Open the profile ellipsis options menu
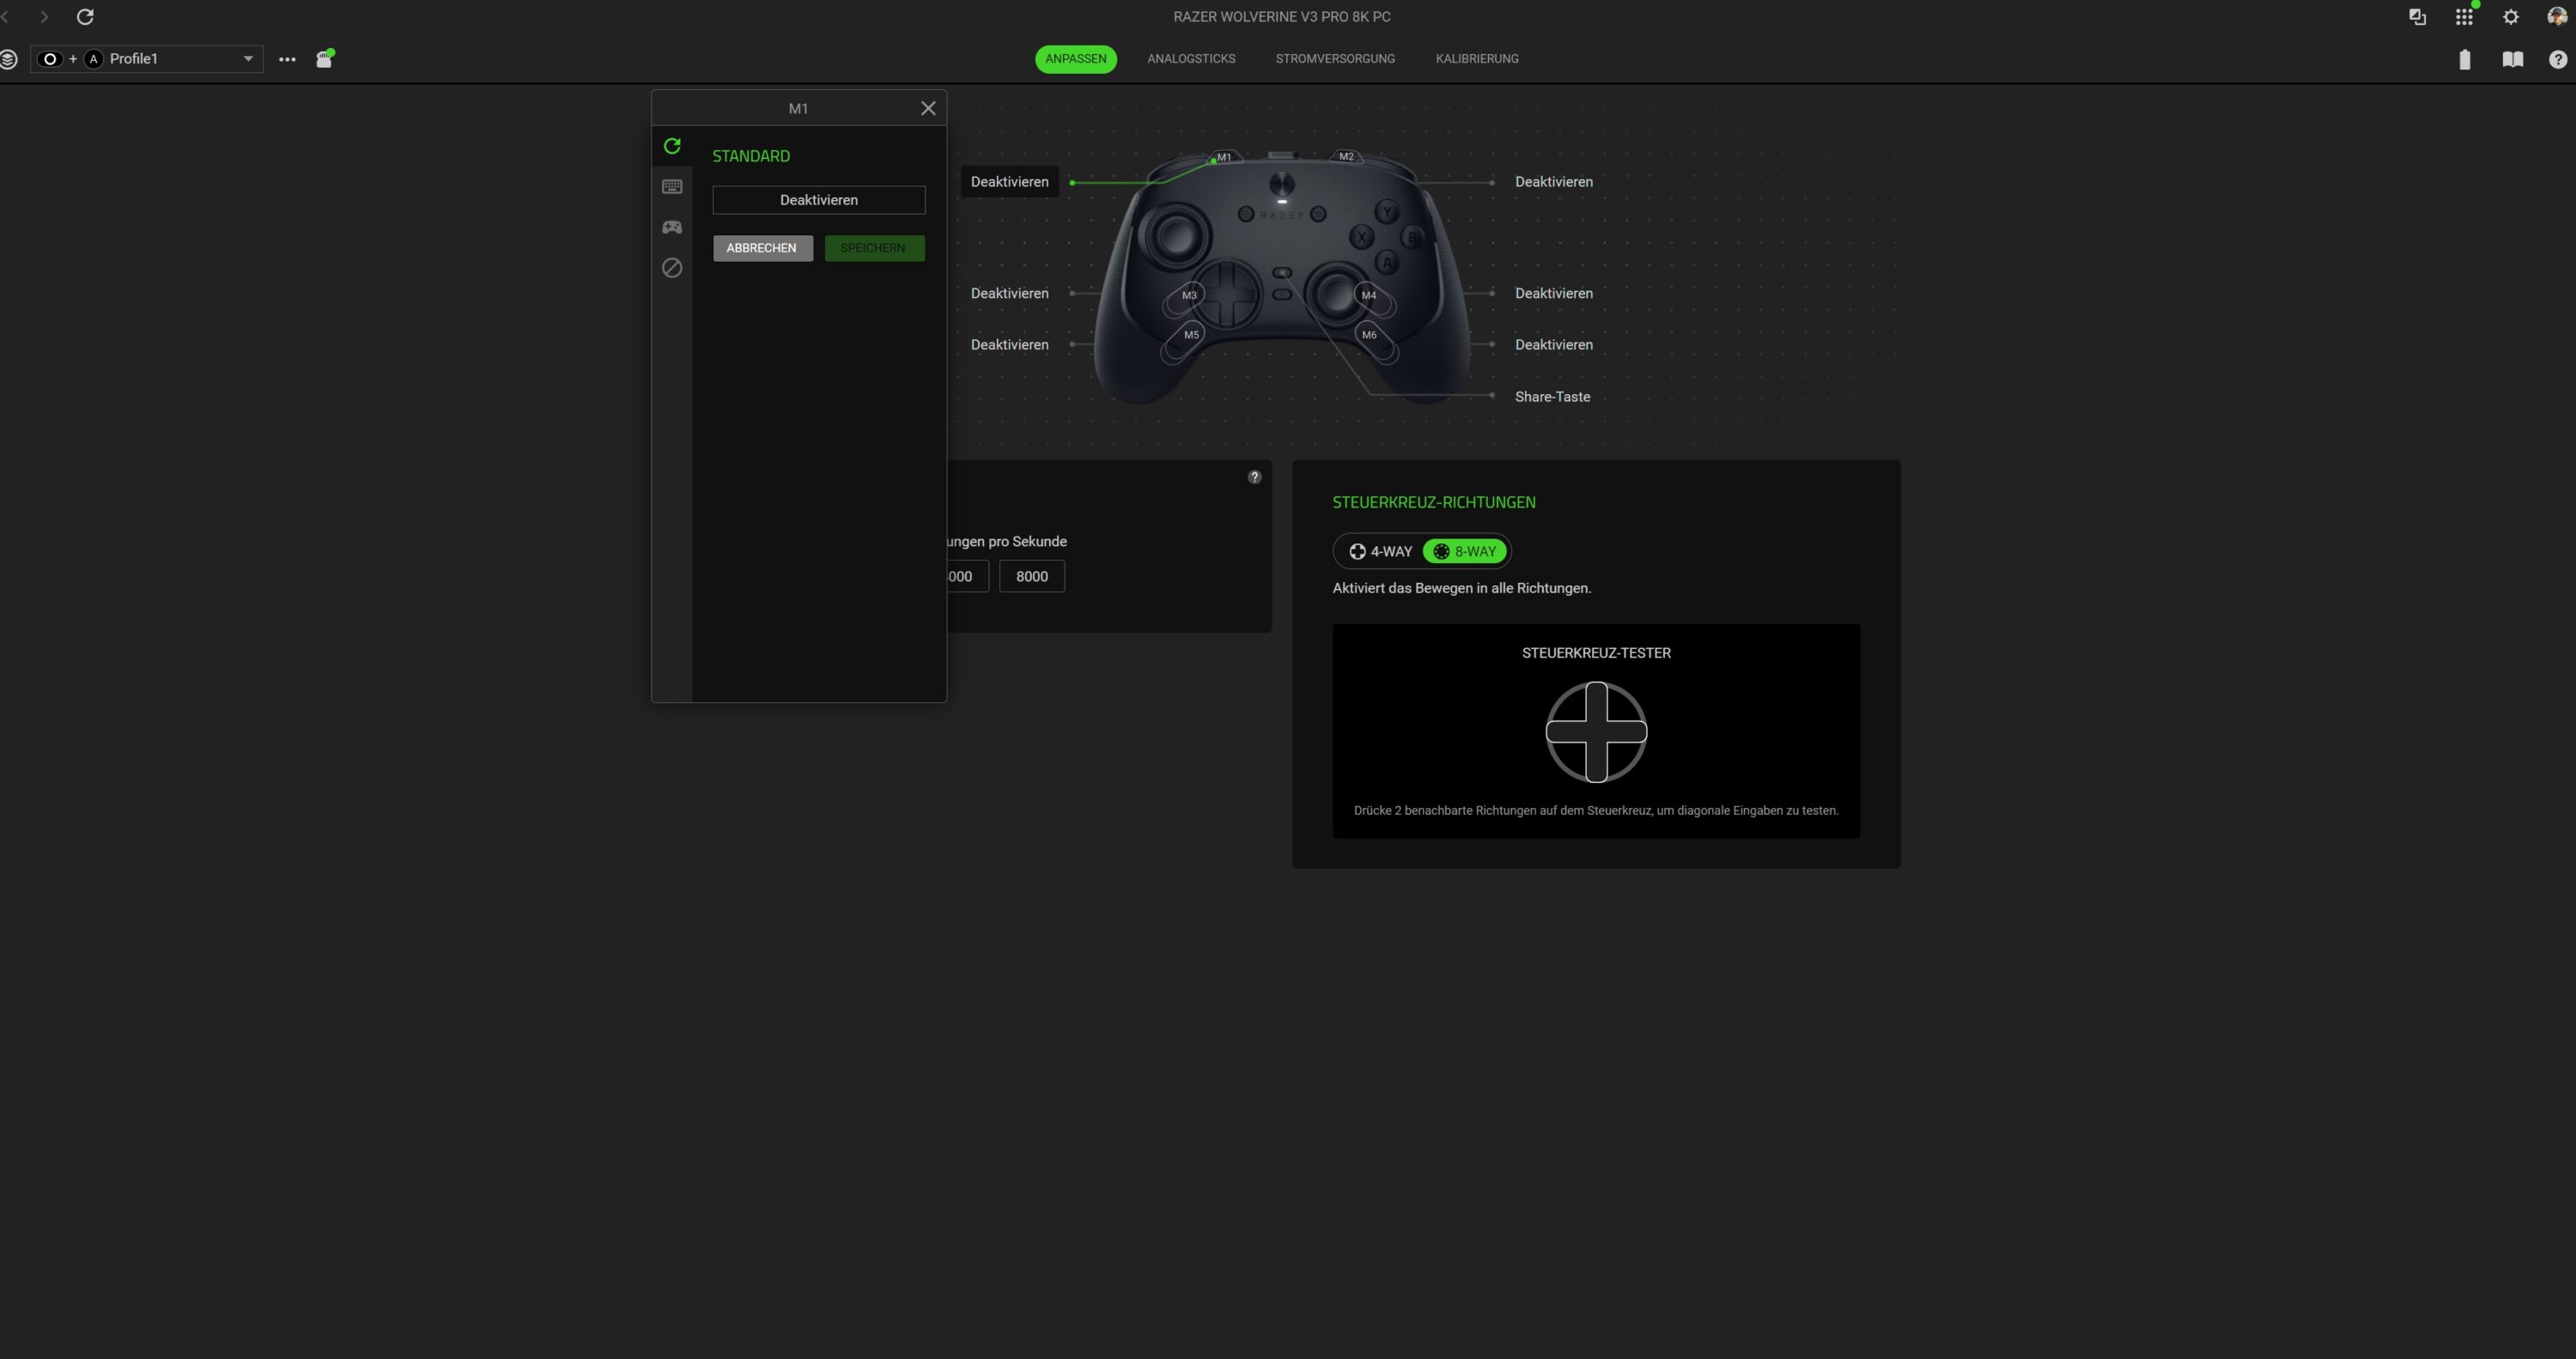Viewport: 2576px width, 1359px height. pos(287,59)
